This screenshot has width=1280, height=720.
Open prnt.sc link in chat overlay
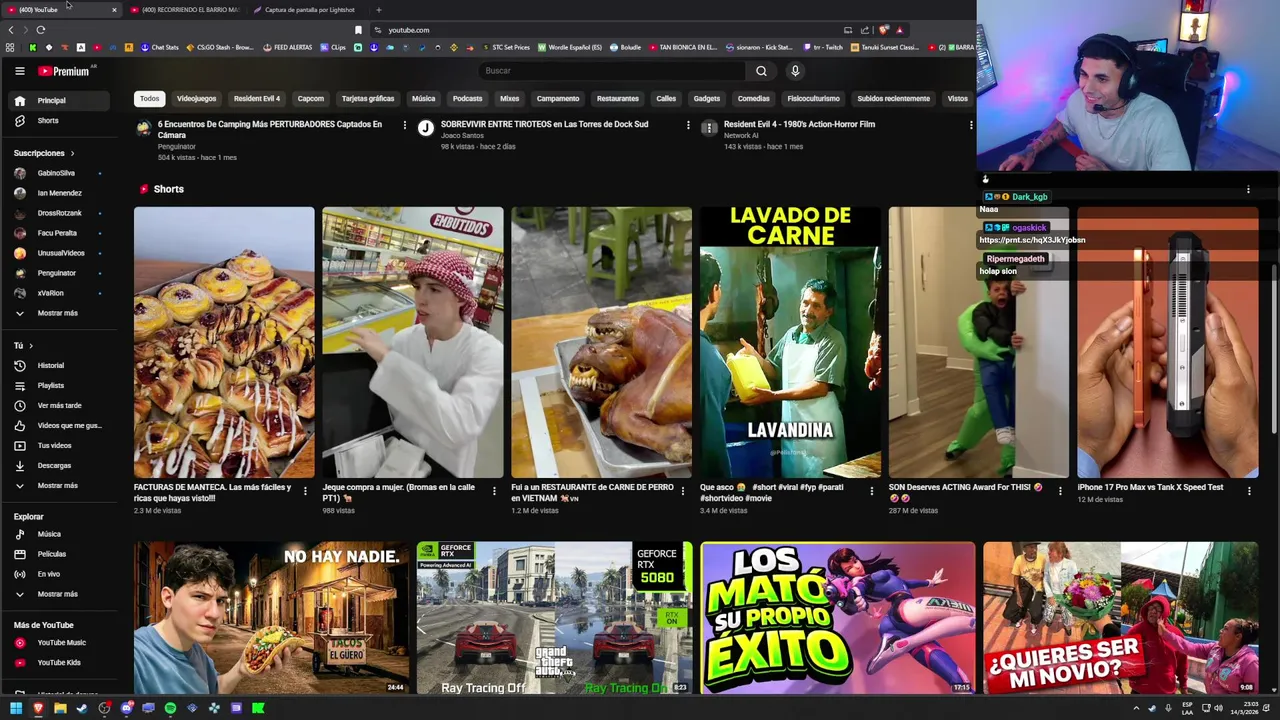tap(1032, 240)
